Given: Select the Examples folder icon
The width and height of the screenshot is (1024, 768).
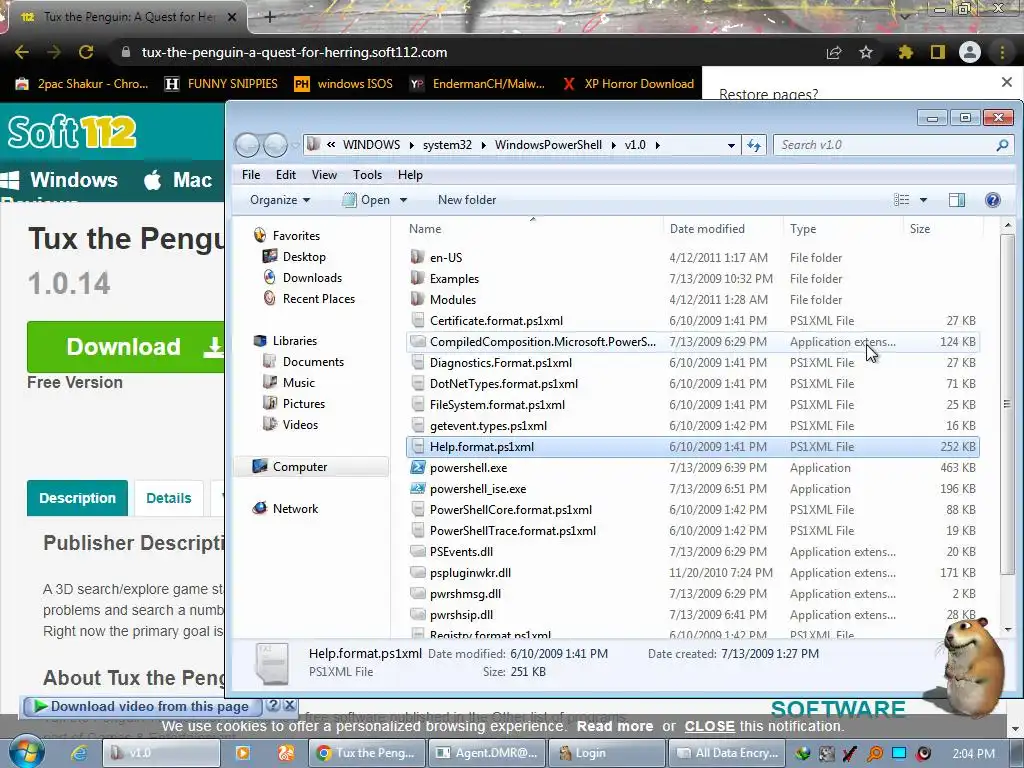Looking at the screenshot, I should [418, 278].
